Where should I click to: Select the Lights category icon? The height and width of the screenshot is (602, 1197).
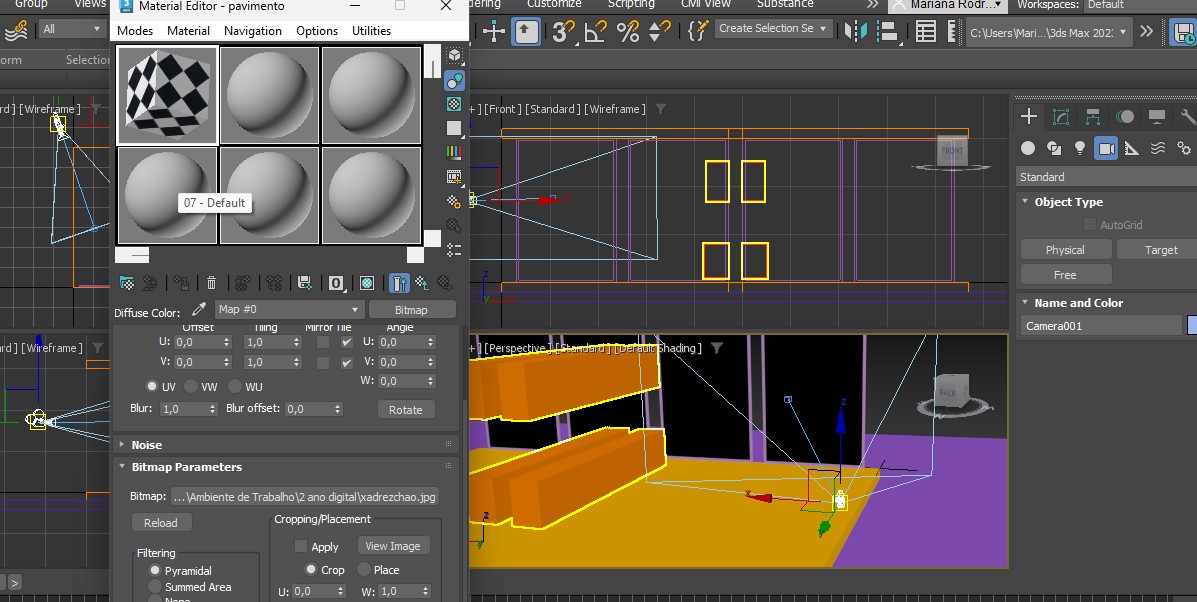1079,148
